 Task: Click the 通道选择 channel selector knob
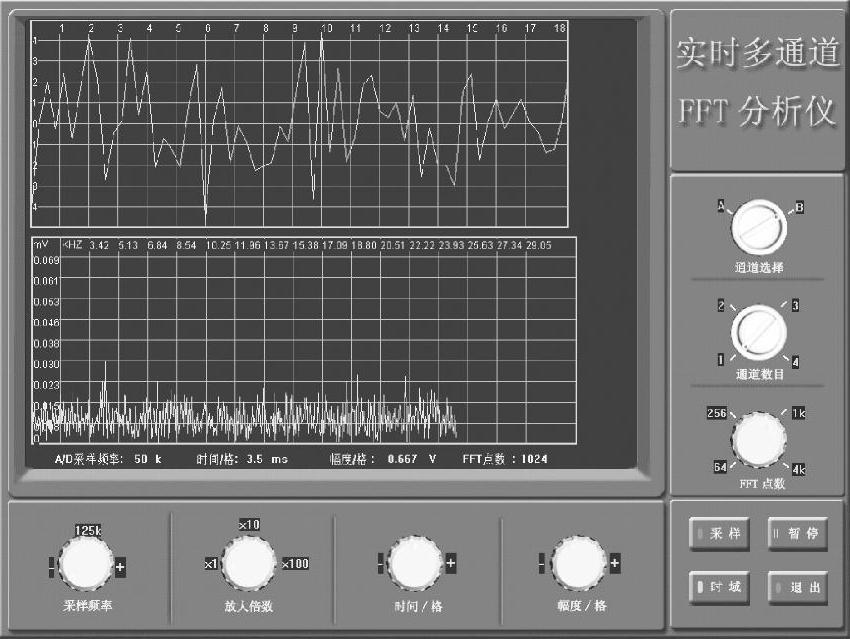pos(758,229)
